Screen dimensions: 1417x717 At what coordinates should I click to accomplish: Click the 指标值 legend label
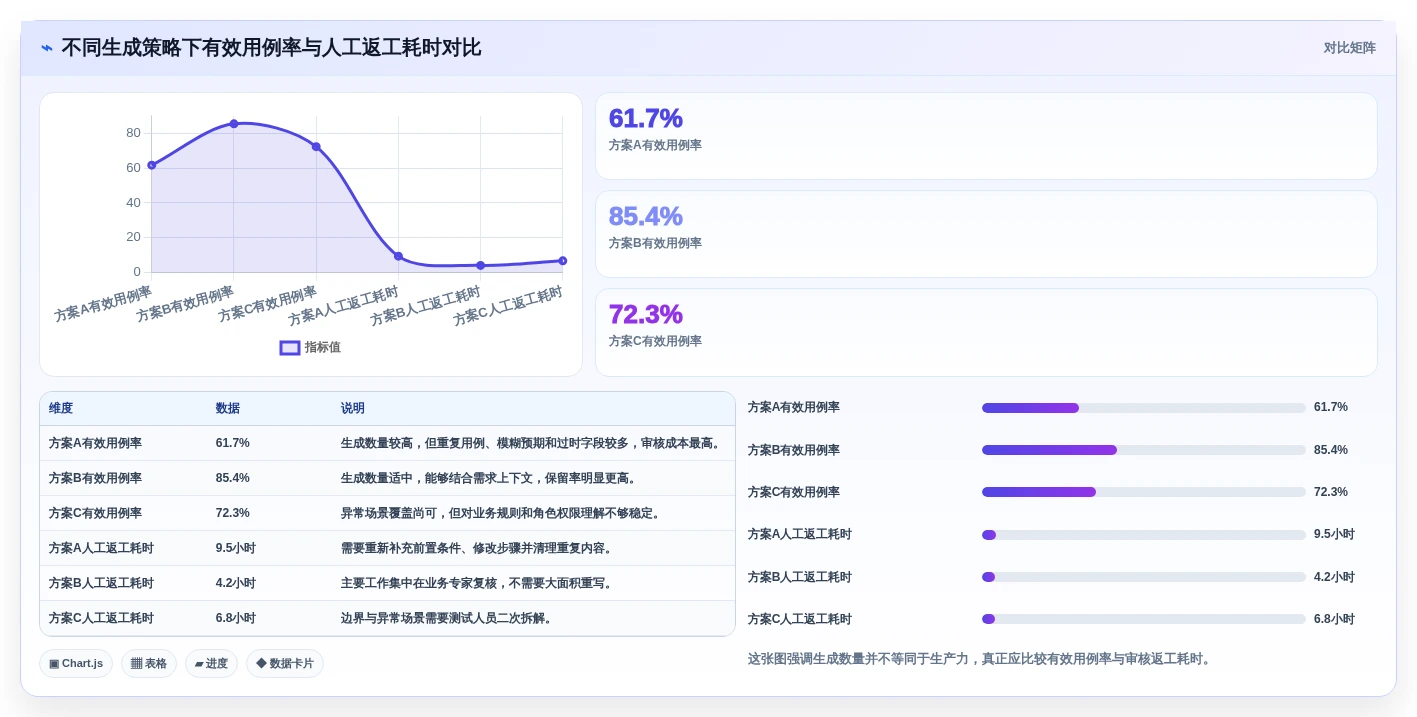coord(323,348)
